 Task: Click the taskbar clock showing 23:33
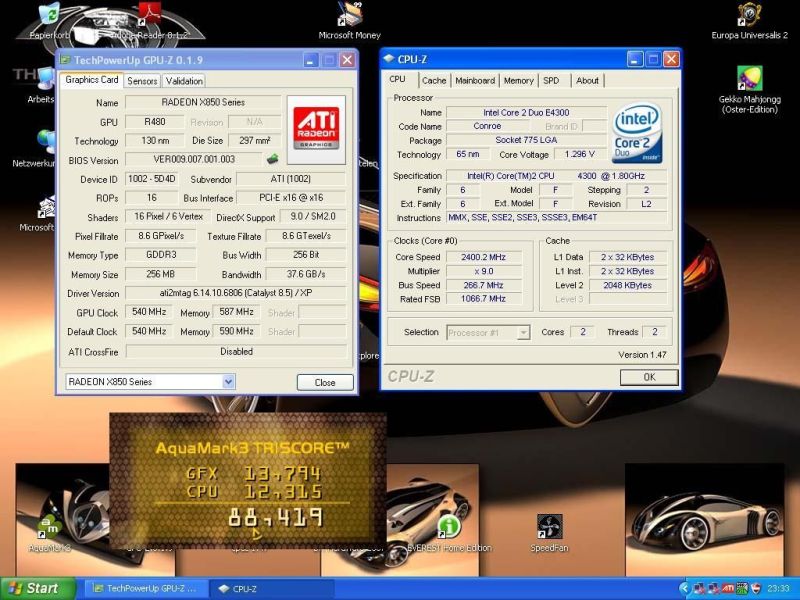point(778,588)
